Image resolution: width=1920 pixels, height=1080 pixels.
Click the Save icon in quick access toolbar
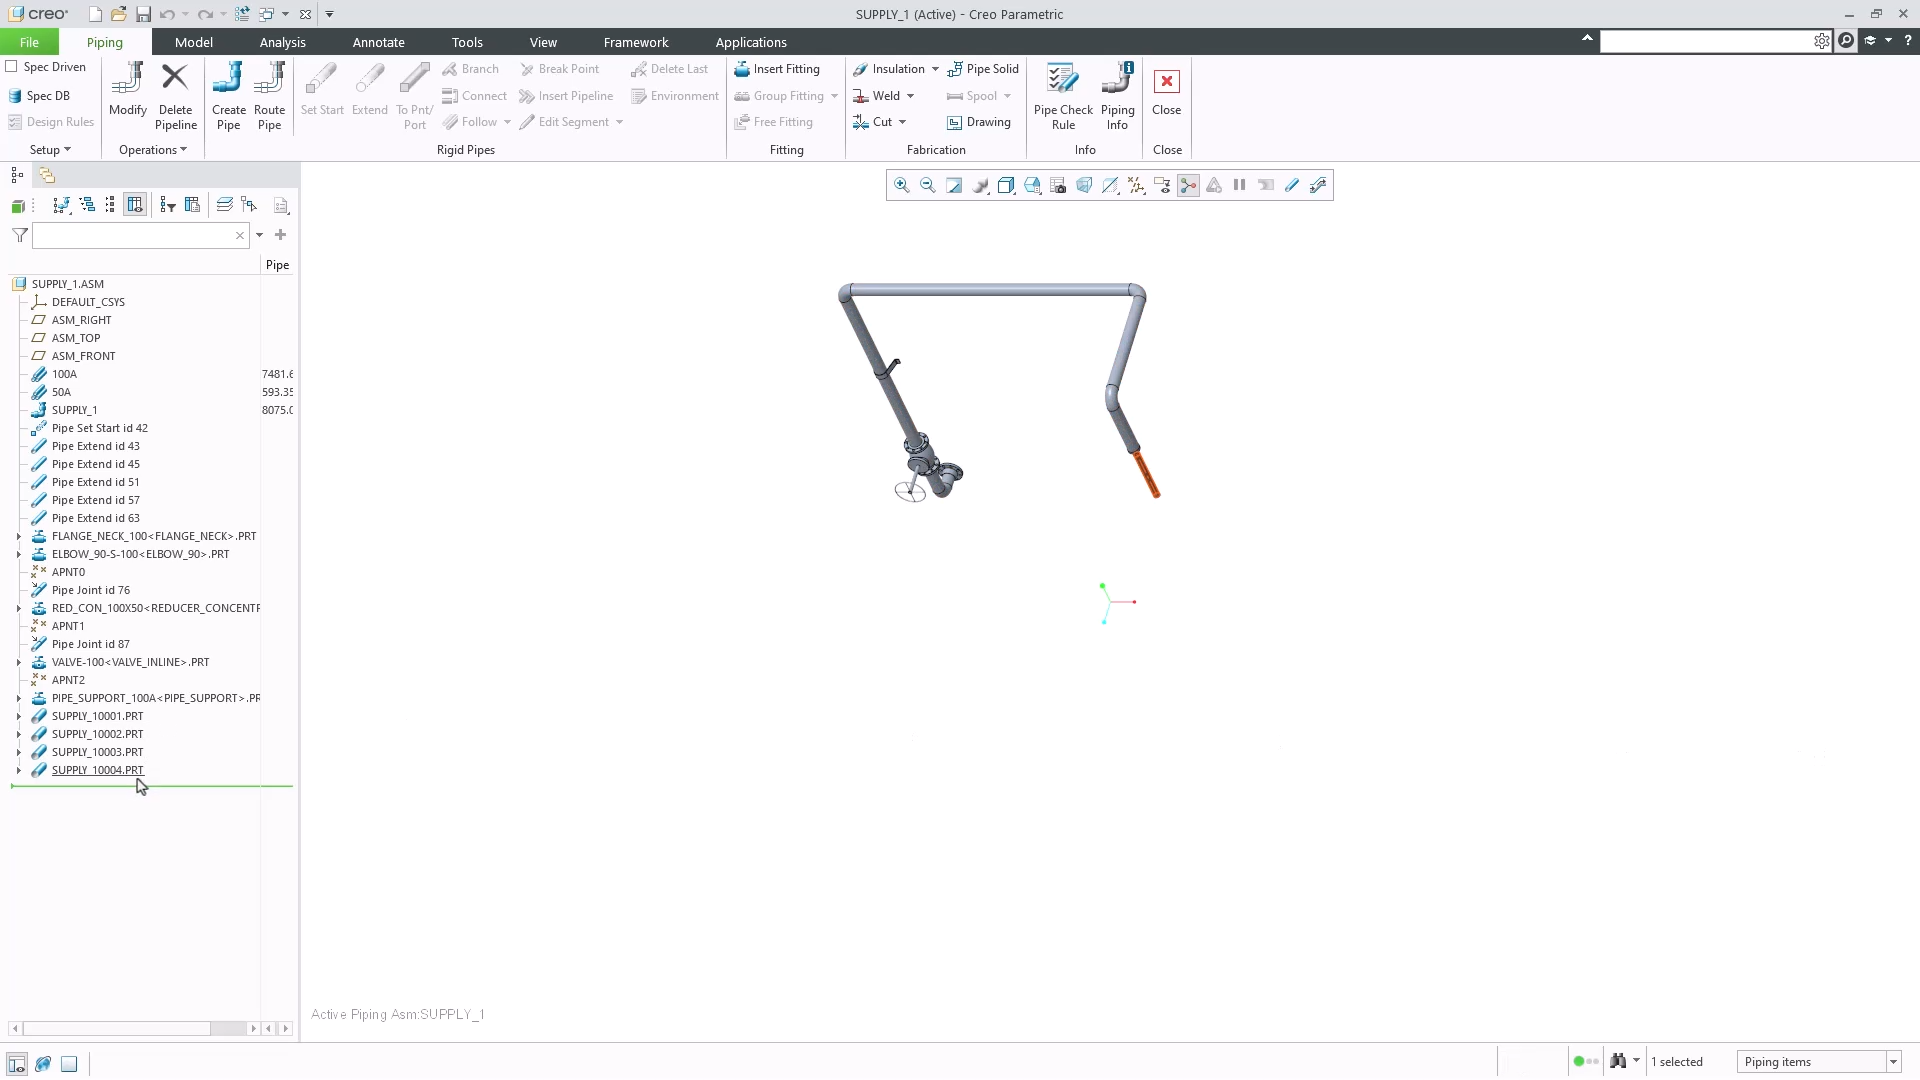[x=143, y=14]
